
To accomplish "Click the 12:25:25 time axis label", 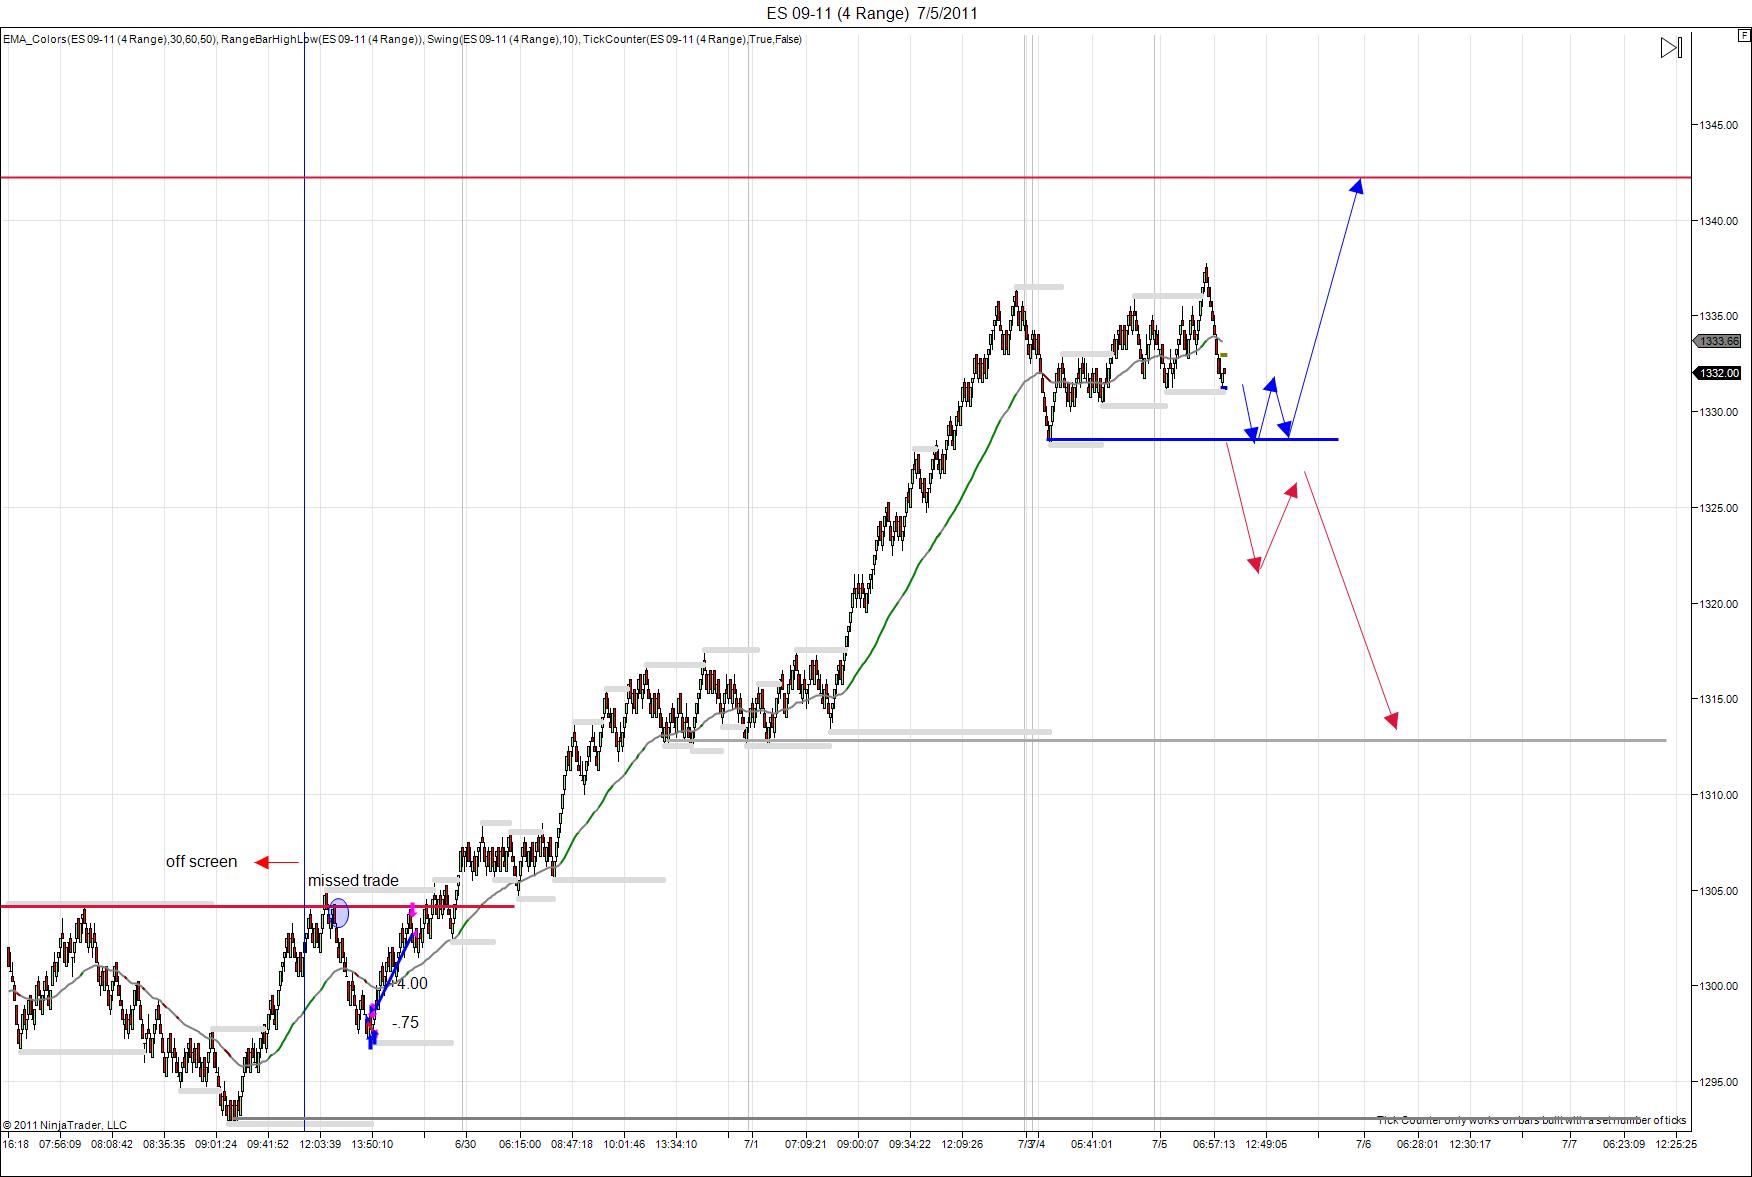I will (1675, 1144).
